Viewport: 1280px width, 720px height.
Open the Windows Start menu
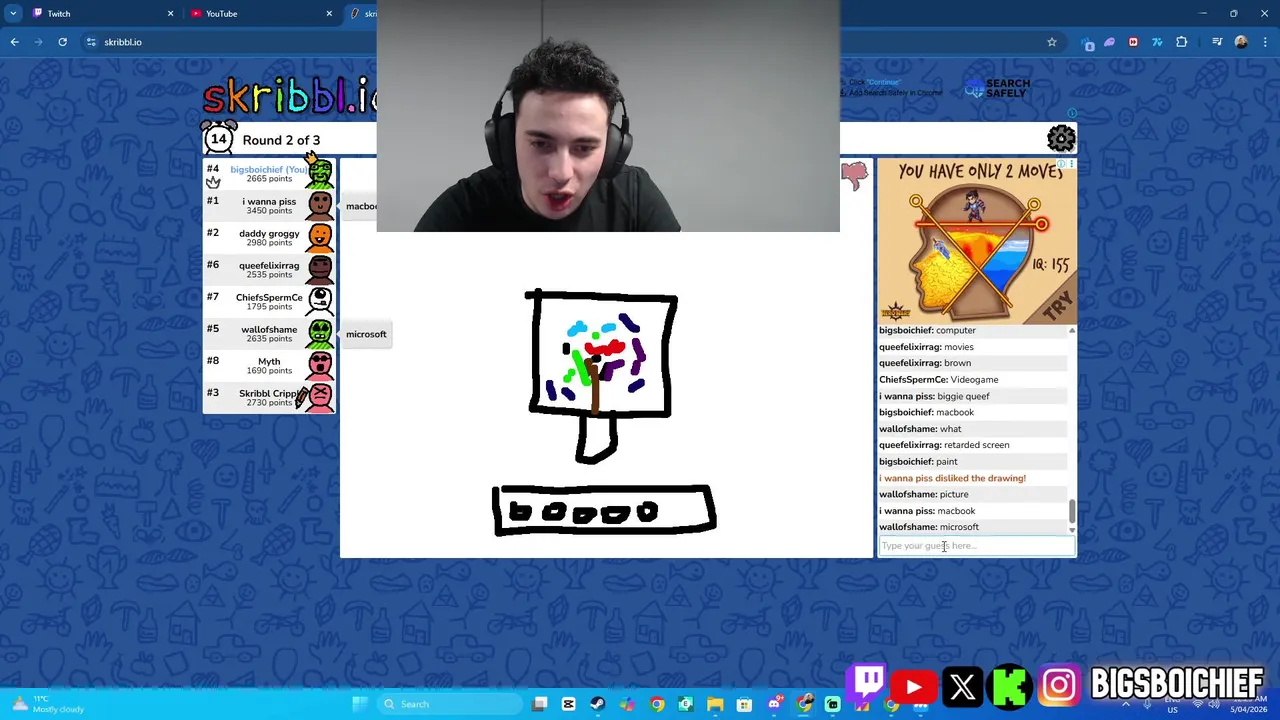click(x=360, y=704)
